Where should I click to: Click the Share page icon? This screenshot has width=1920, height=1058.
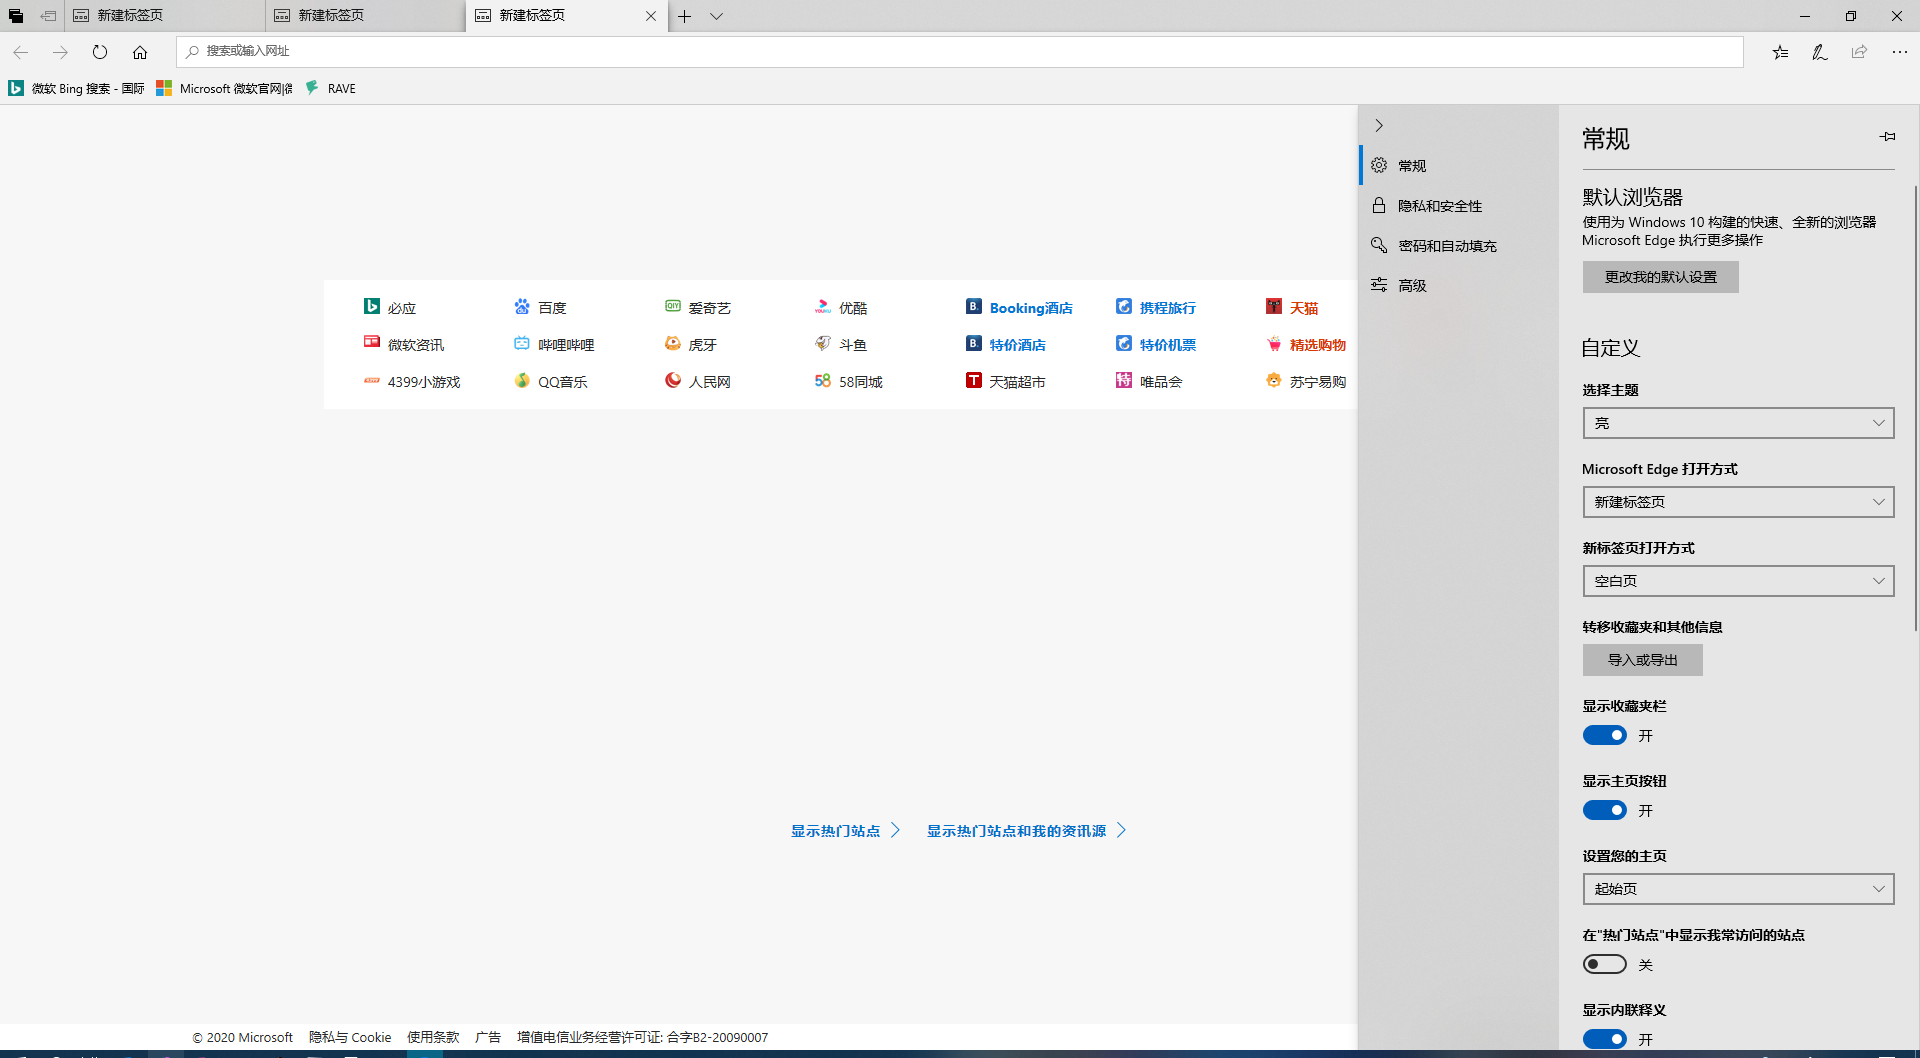coord(1859,52)
